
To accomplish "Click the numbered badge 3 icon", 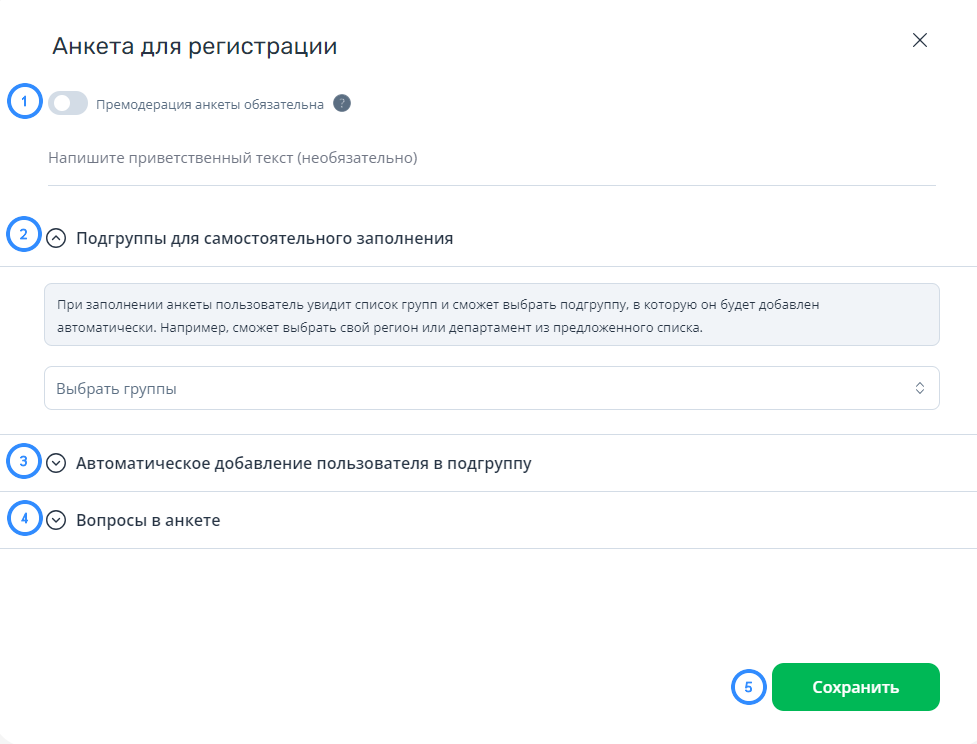I will [x=24, y=461].
